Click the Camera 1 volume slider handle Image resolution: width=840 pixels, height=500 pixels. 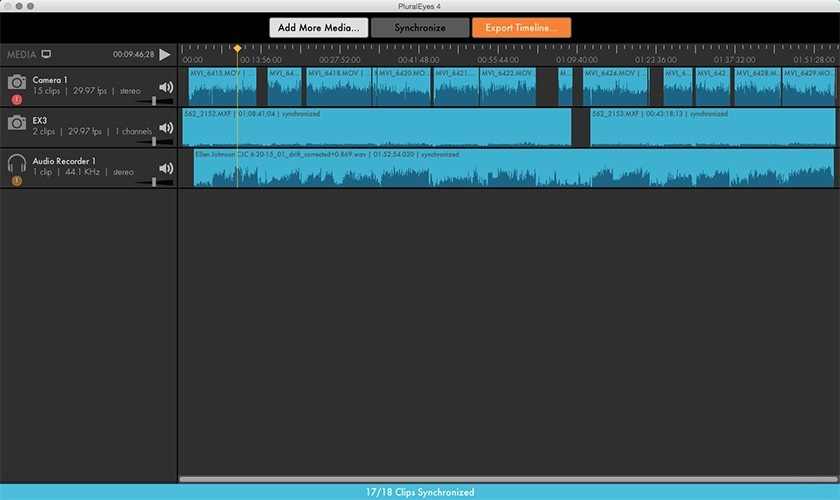[x=154, y=101]
